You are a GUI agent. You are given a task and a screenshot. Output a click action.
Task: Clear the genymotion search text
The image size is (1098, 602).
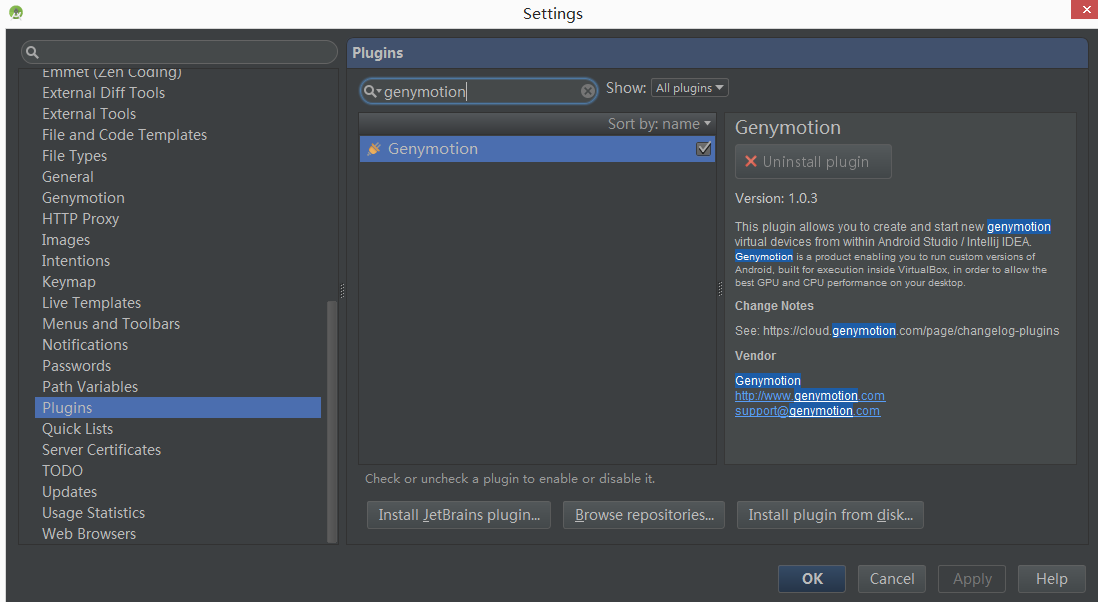pyautogui.click(x=588, y=91)
